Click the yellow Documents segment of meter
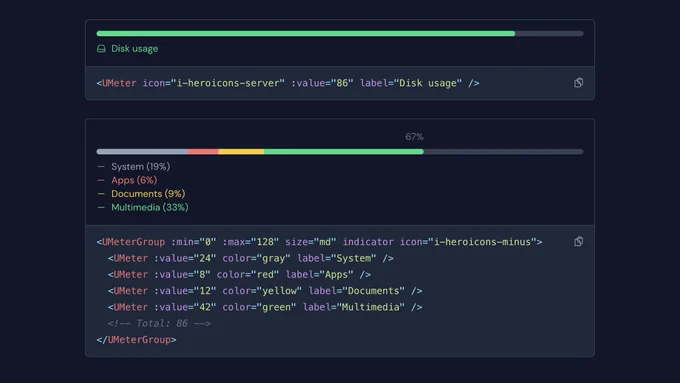The image size is (680, 383). tap(241, 152)
